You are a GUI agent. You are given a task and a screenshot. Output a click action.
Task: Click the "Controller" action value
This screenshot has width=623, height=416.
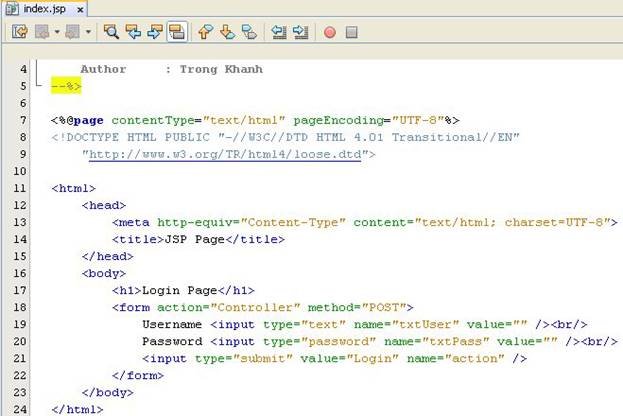[x=255, y=307]
